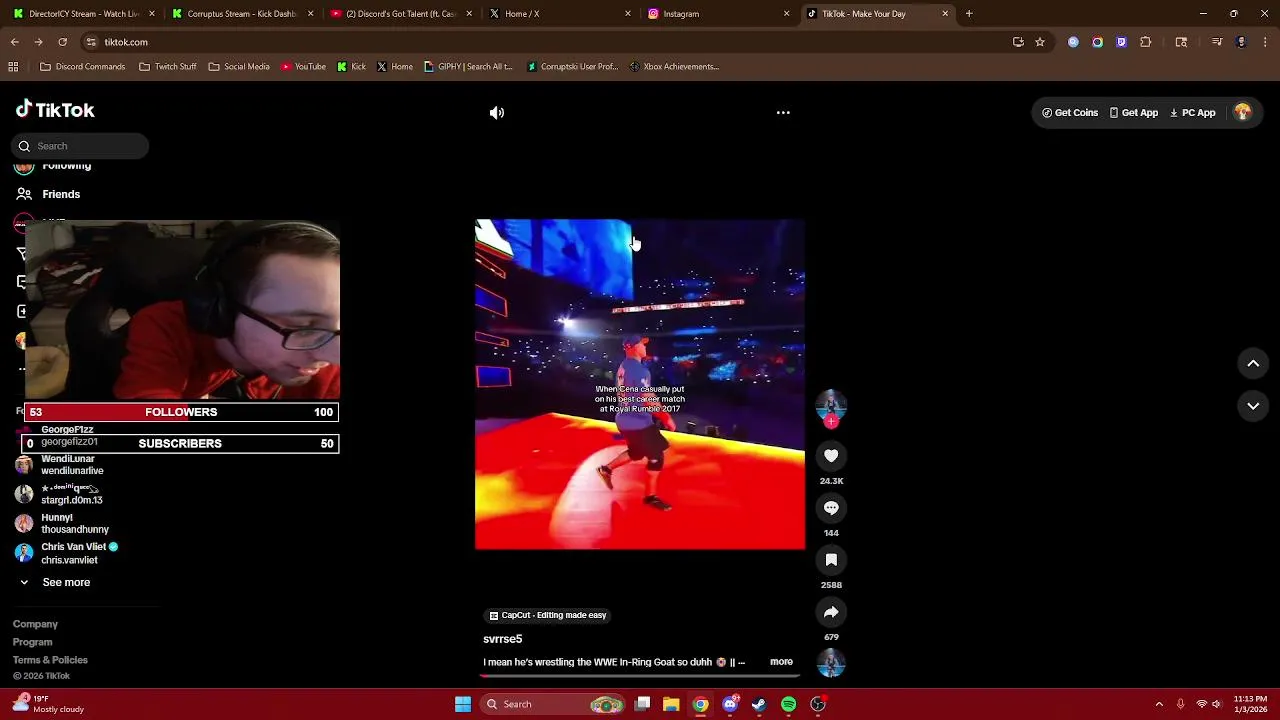This screenshot has width=1280, height=720.
Task: Click the playing TikTok video
Action: (x=640, y=384)
